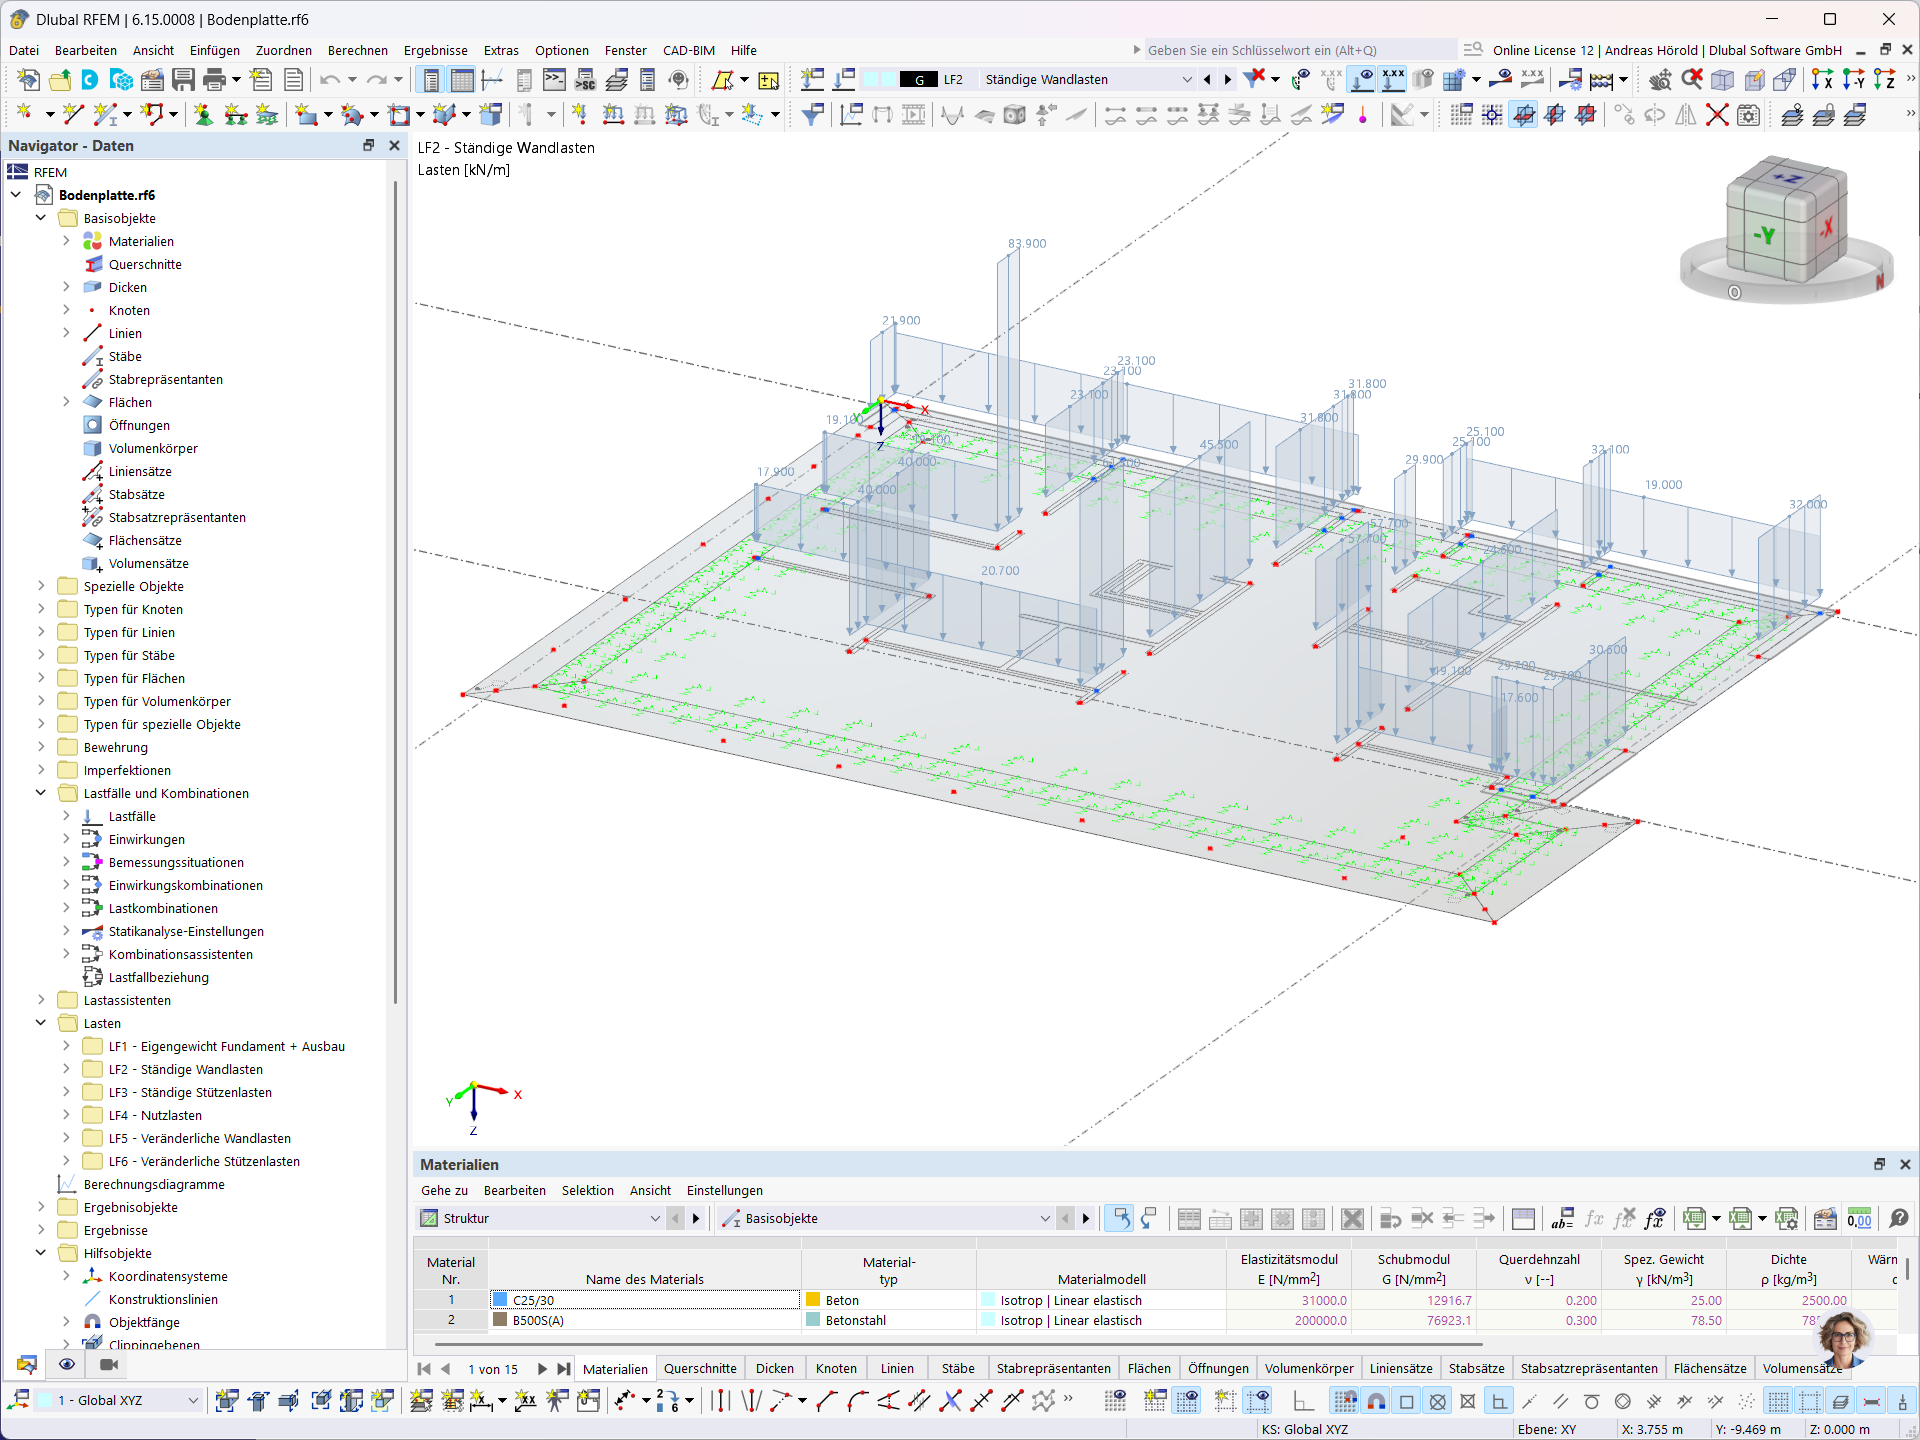Screen dimensions: 1920x1440
Task: Click the new member tool icon
Action: (x=104, y=115)
